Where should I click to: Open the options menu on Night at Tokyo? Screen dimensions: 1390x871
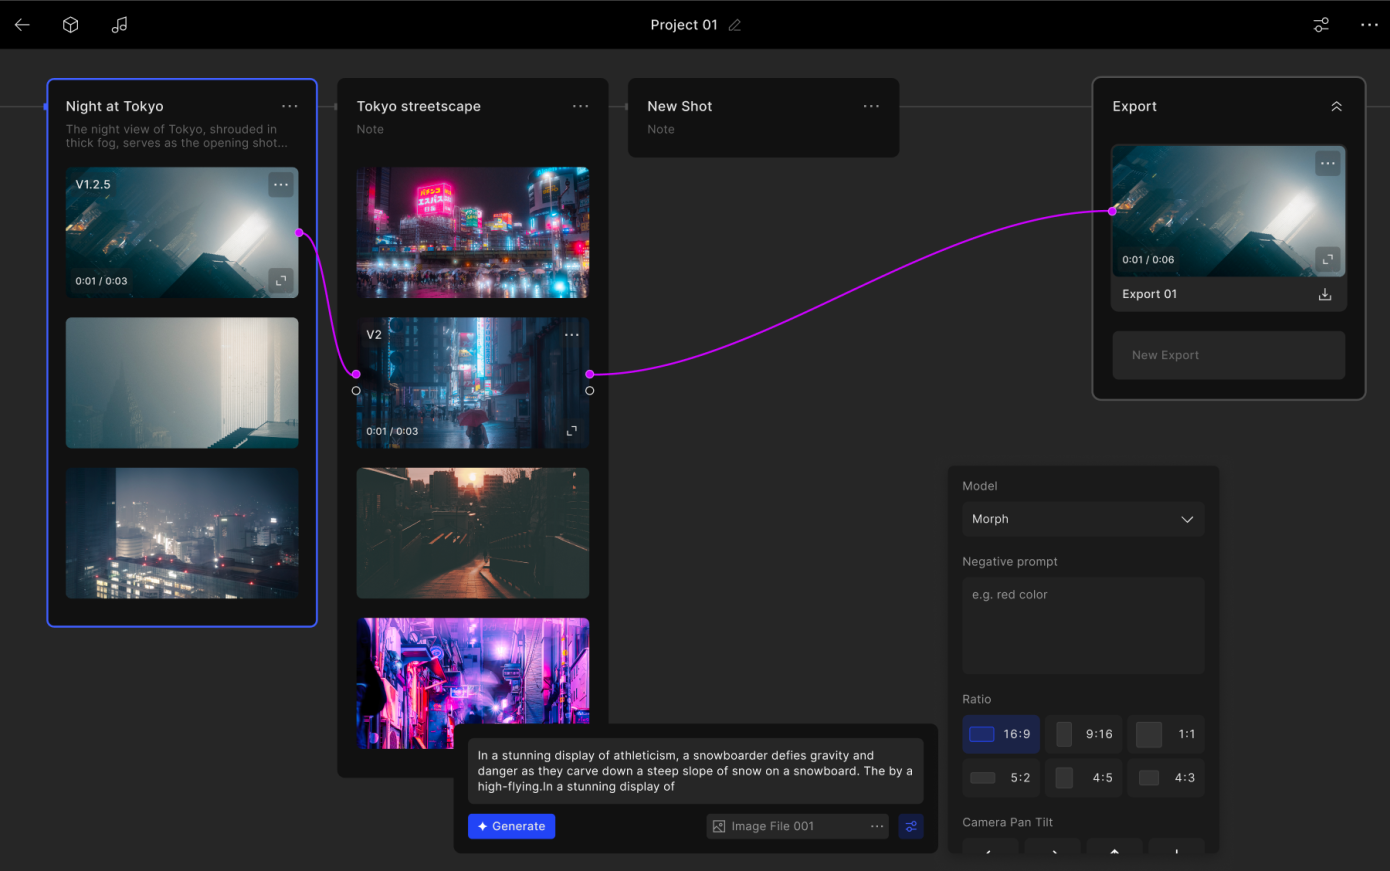pyautogui.click(x=289, y=106)
